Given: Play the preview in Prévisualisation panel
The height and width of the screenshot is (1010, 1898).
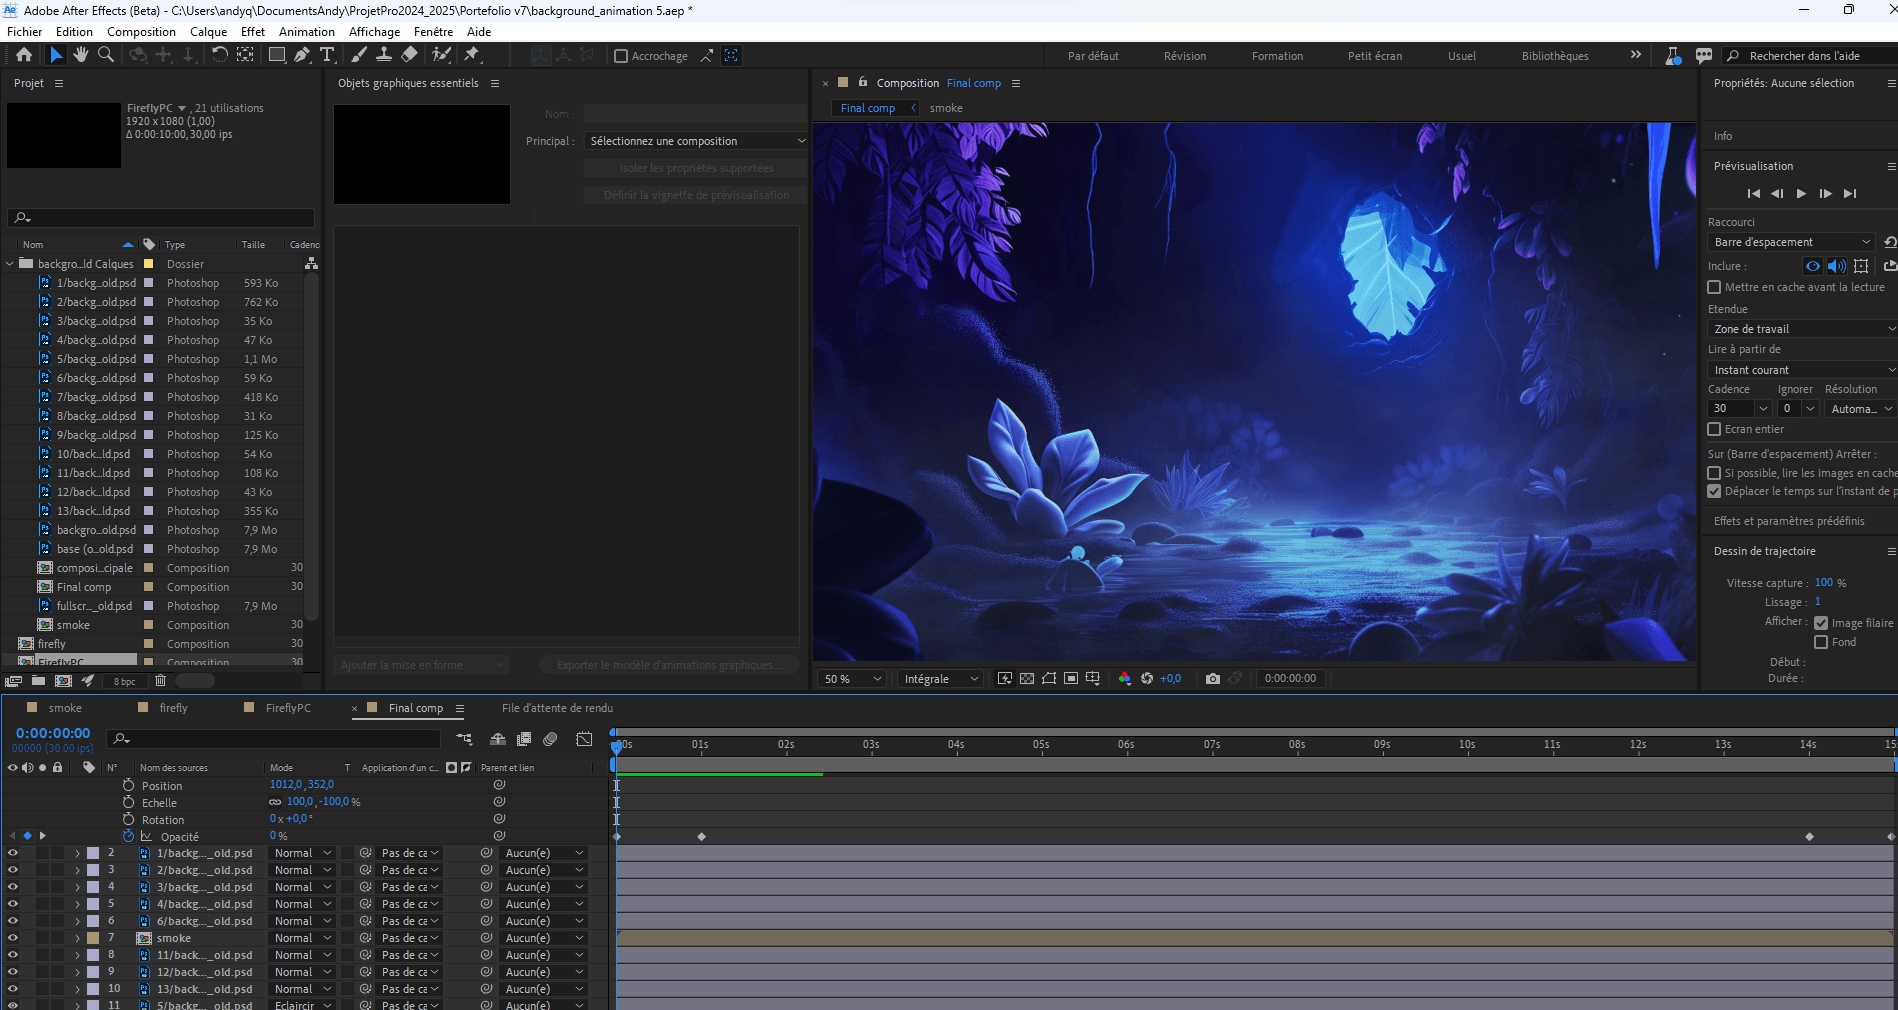Looking at the screenshot, I should tap(1801, 193).
